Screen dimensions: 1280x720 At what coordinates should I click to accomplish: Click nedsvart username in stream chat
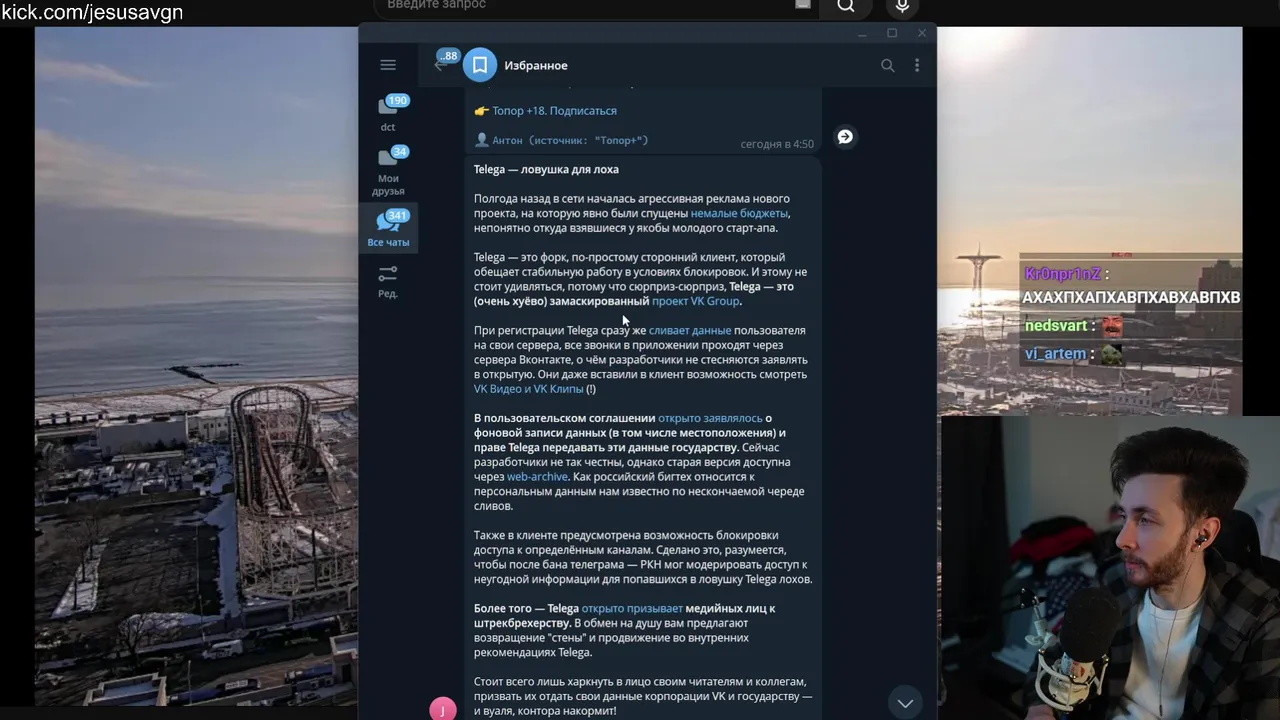[x=1056, y=326]
